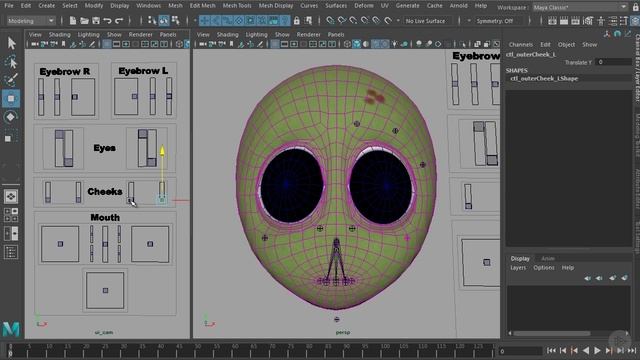Open the Mesh Tools menu

(237, 6)
